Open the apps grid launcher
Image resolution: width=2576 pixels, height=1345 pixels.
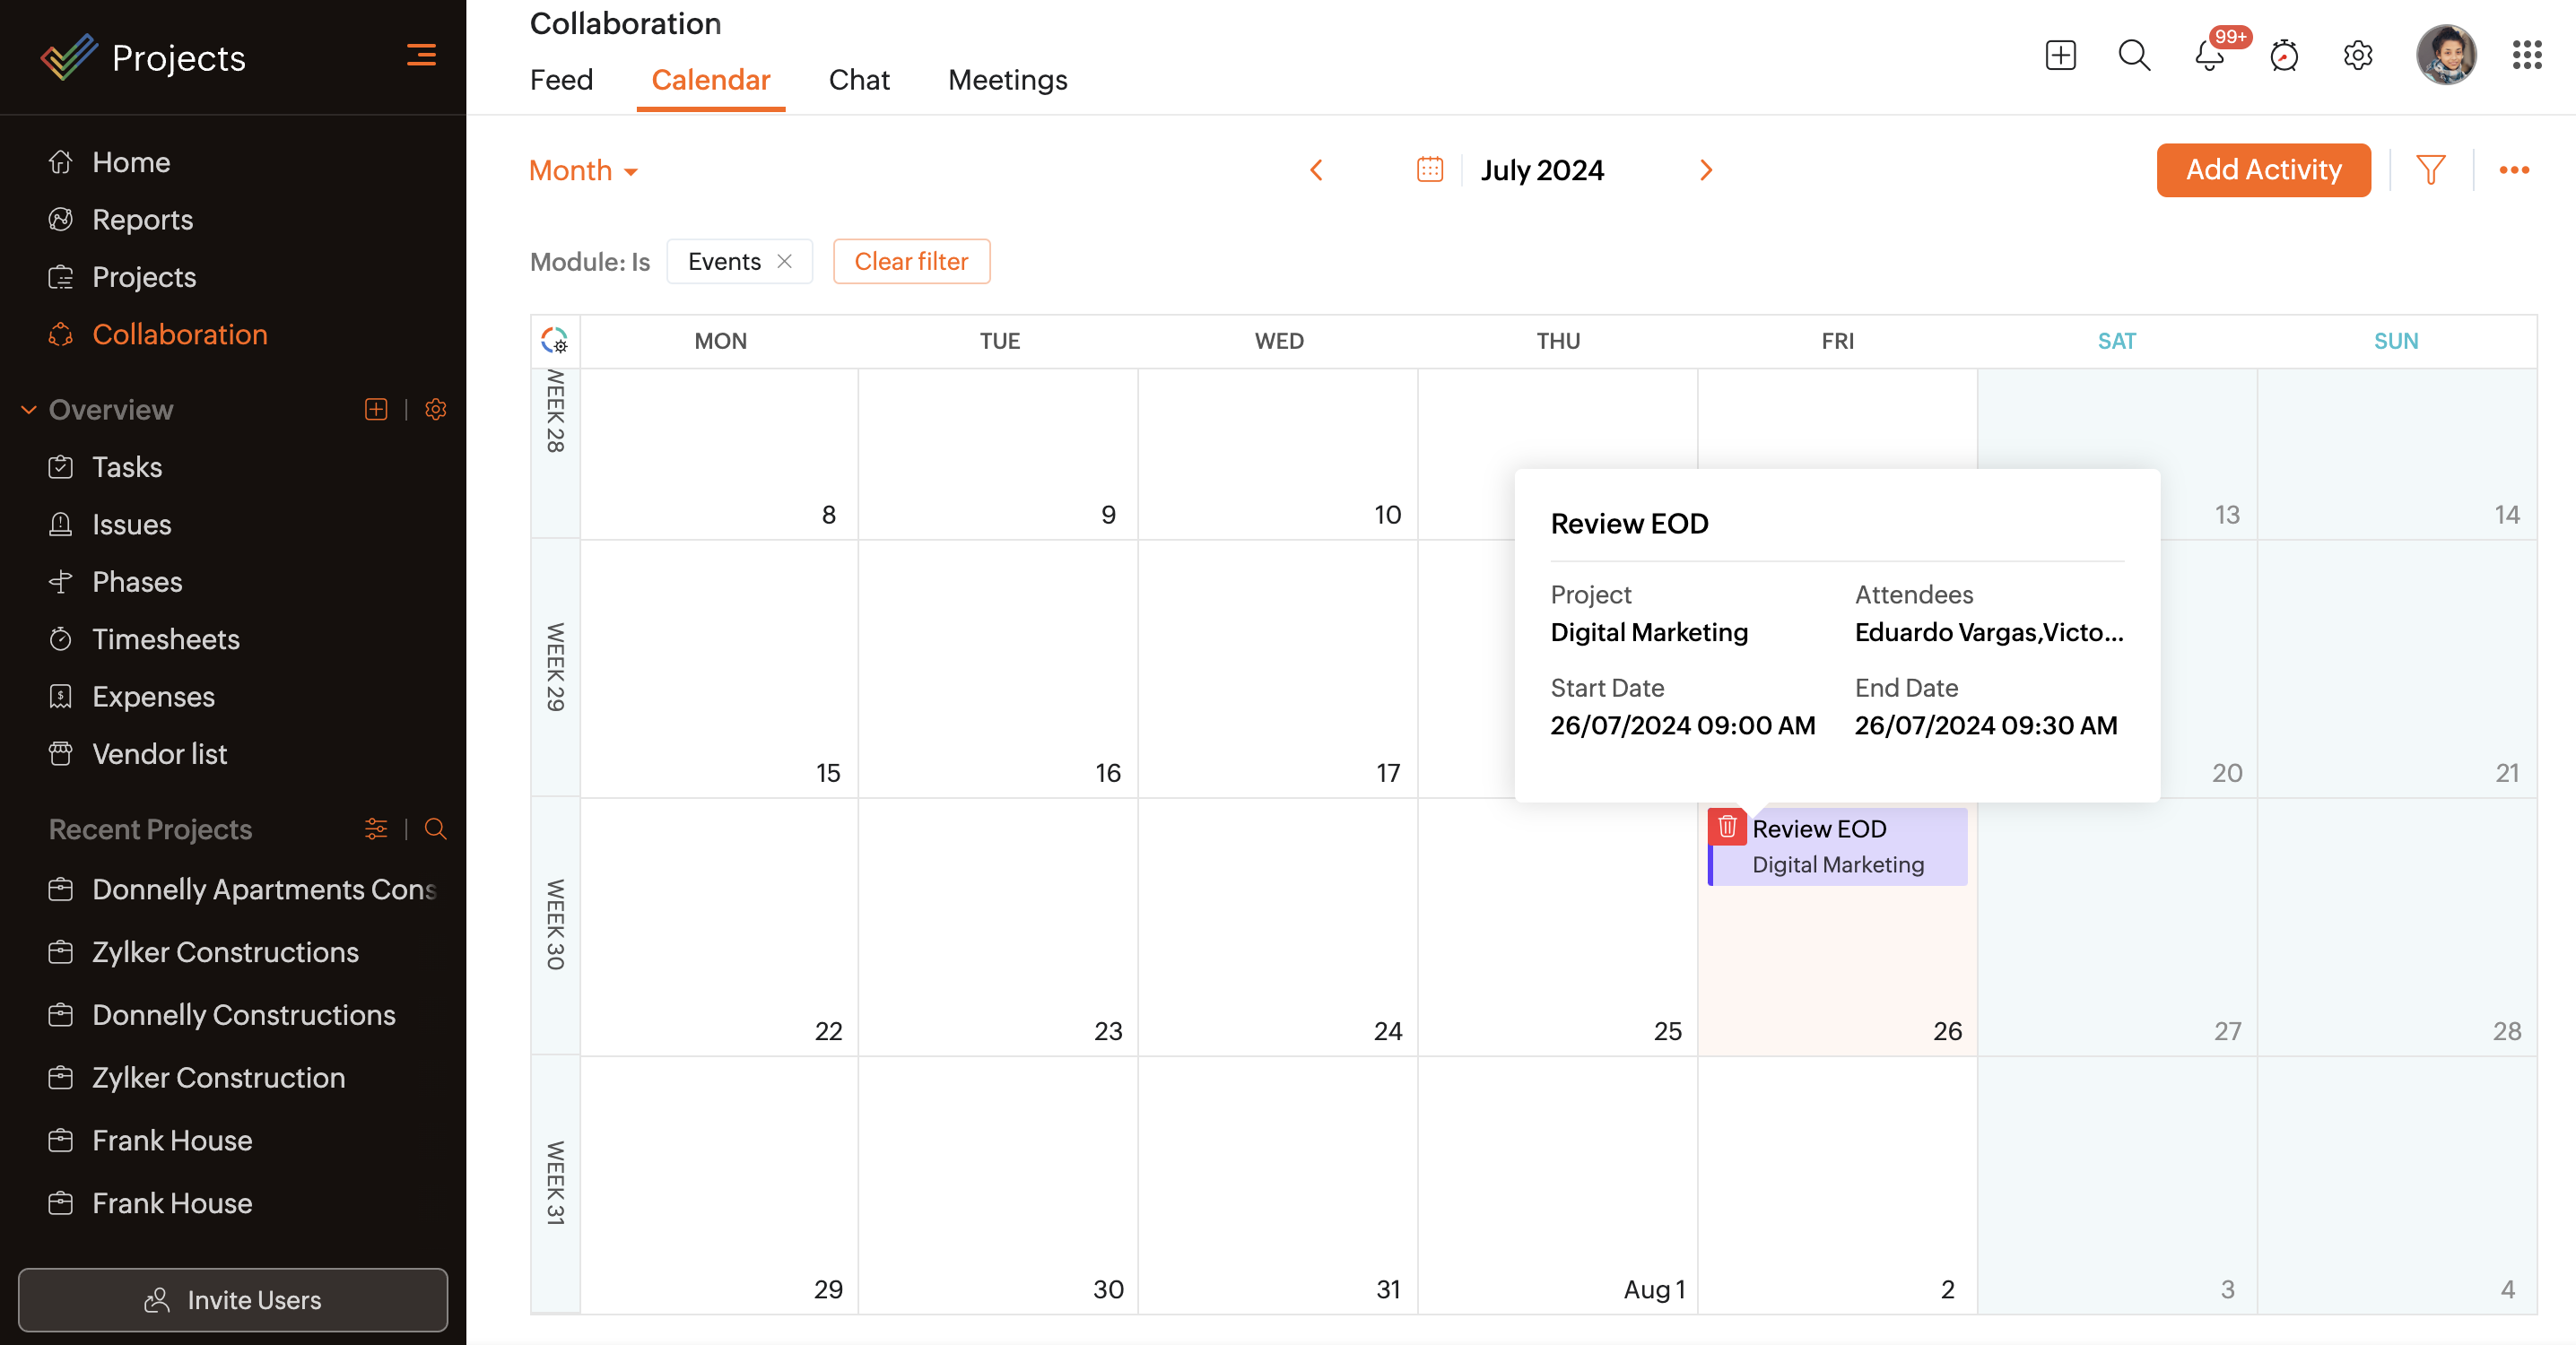tap(2527, 56)
